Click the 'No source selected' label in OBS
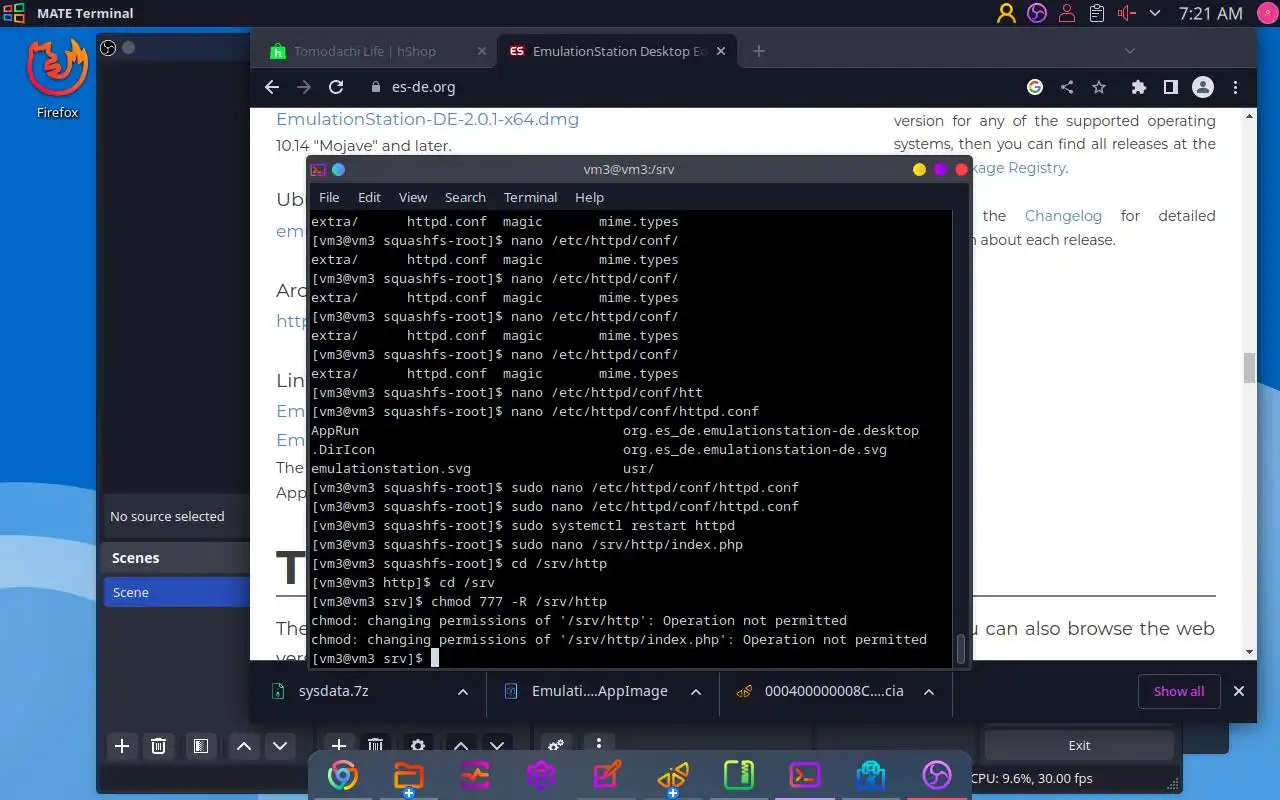 point(167,517)
